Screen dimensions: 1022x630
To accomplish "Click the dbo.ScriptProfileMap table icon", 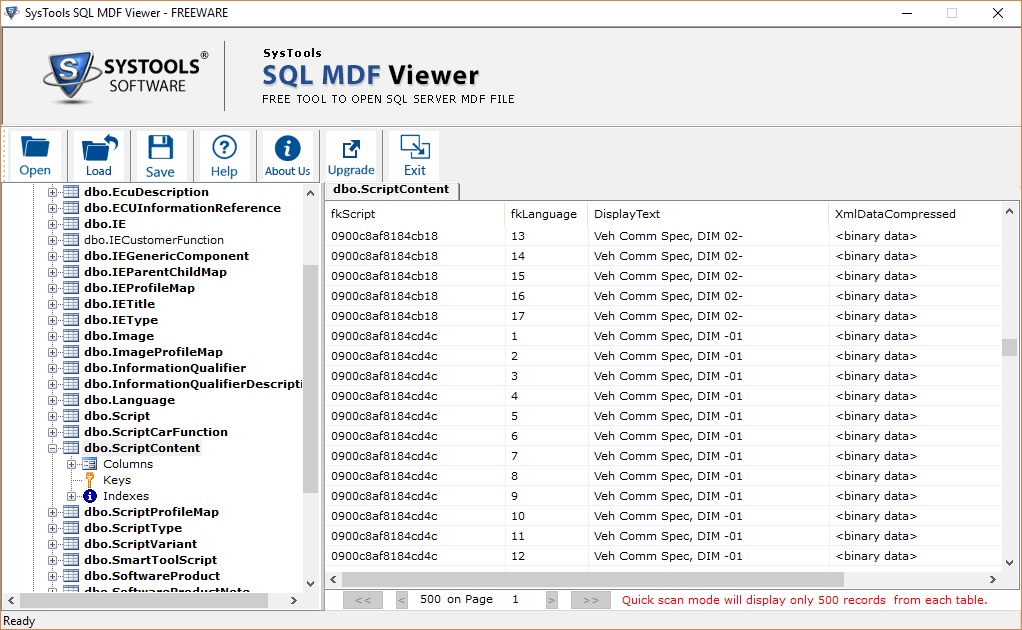I will coord(71,512).
